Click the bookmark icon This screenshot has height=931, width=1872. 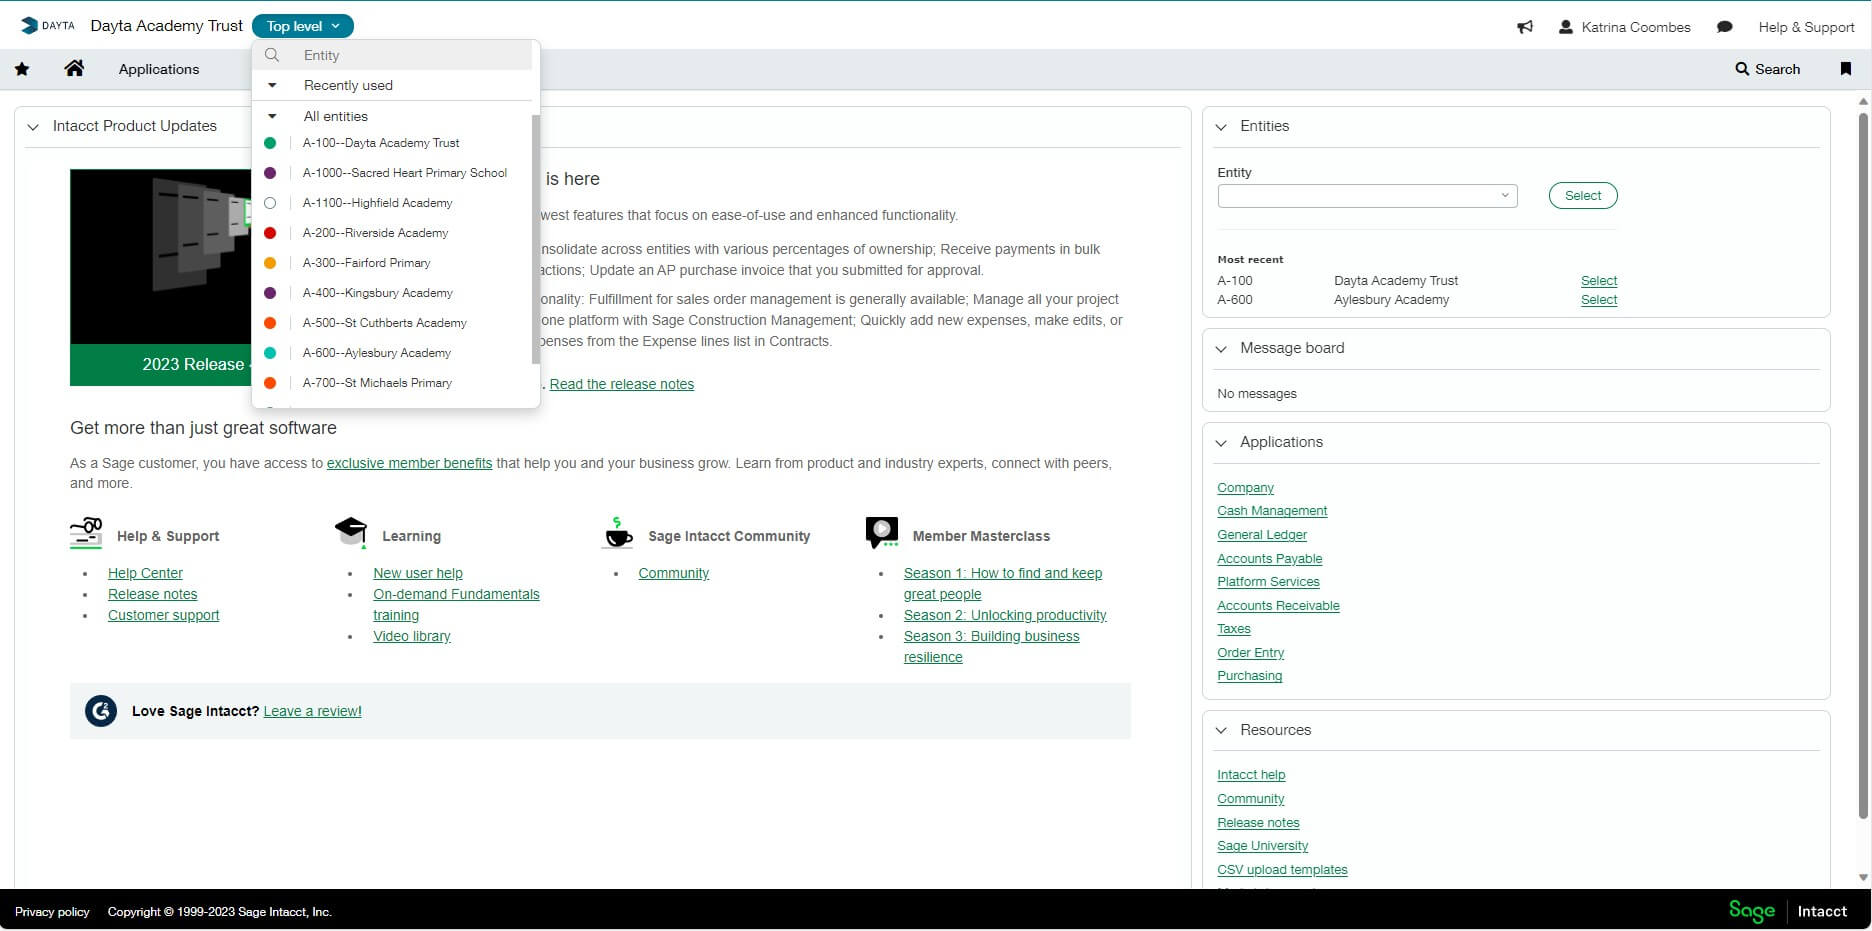click(x=1846, y=69)
